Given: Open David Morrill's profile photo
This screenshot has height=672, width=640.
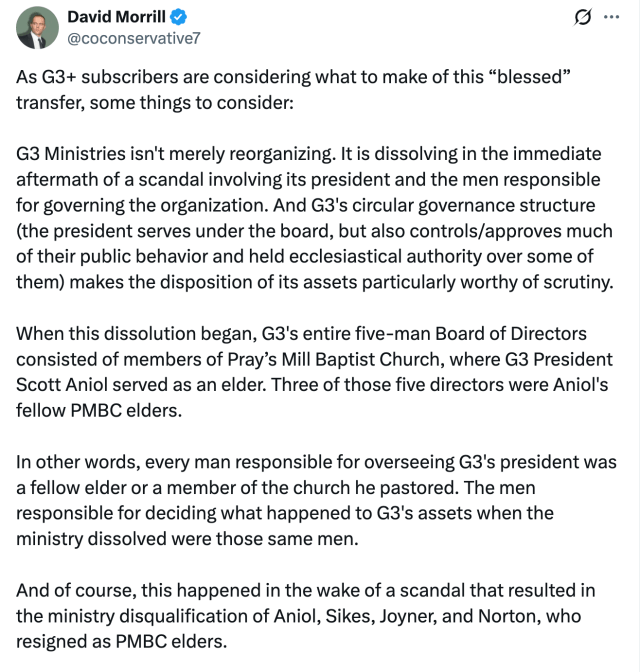Looking at the screenshot, I should [x=37, y=27].
